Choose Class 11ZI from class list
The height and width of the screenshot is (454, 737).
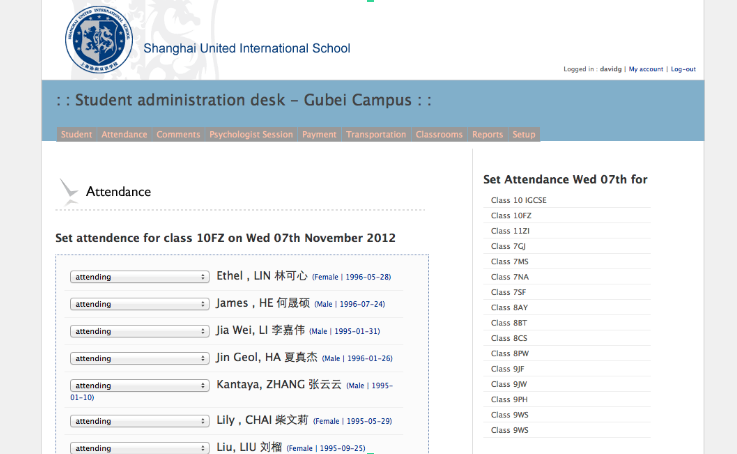tap(510, 231)
